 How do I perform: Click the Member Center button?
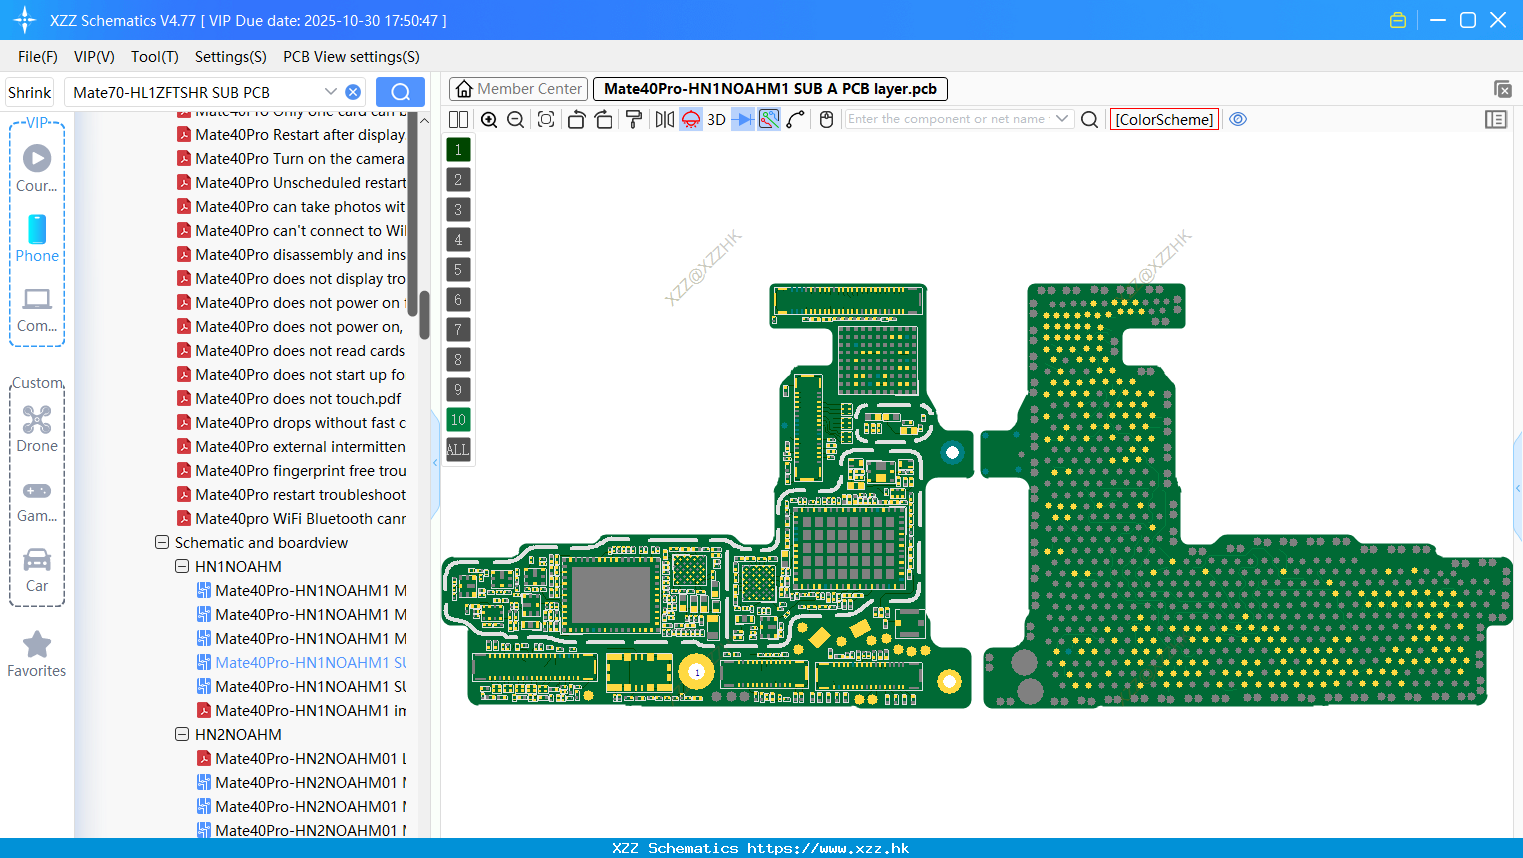click(518, 89)
